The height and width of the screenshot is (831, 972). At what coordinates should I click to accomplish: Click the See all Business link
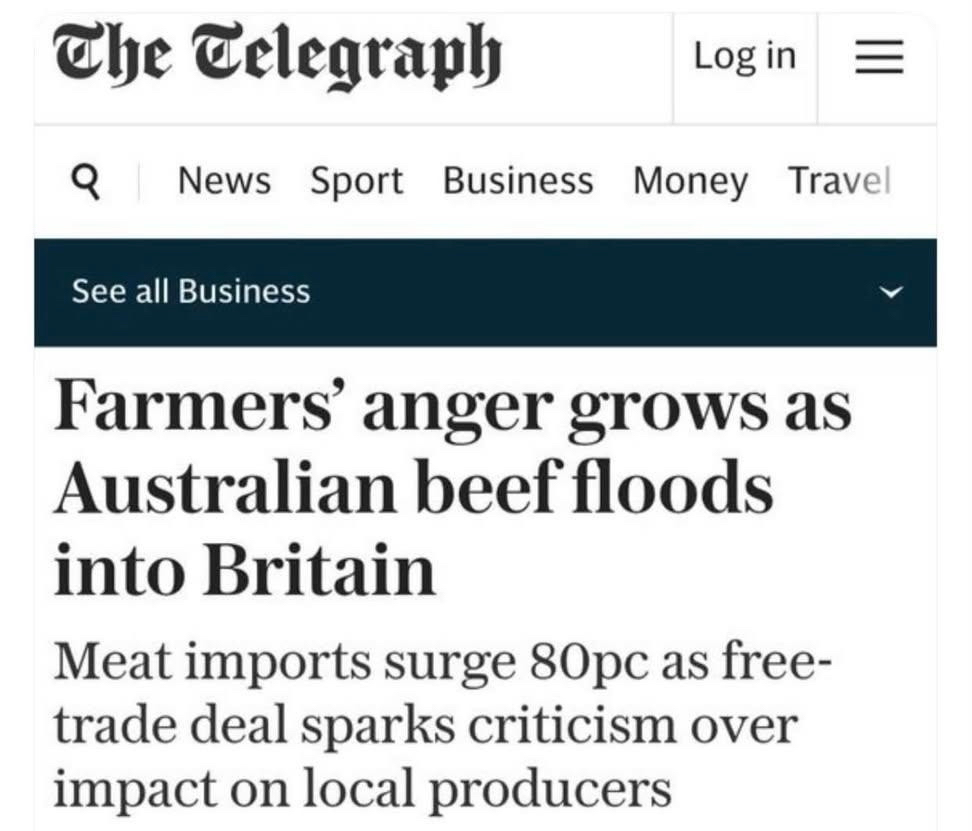tap(190, 292)
